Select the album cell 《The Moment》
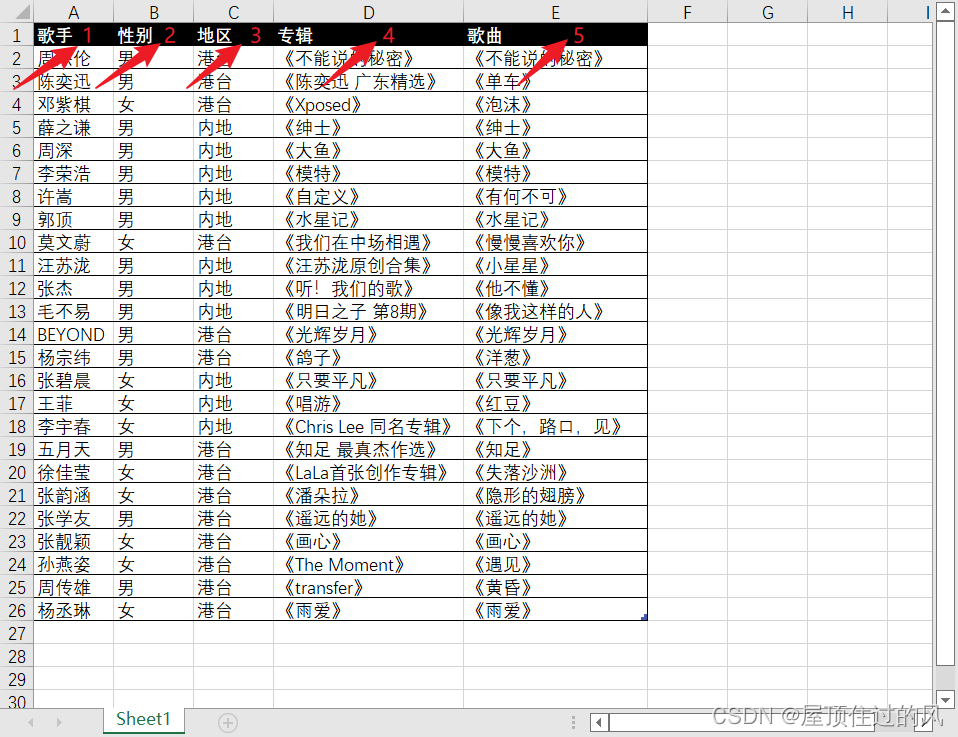Viewport: 958px width, 737px height. click(368, 565)
